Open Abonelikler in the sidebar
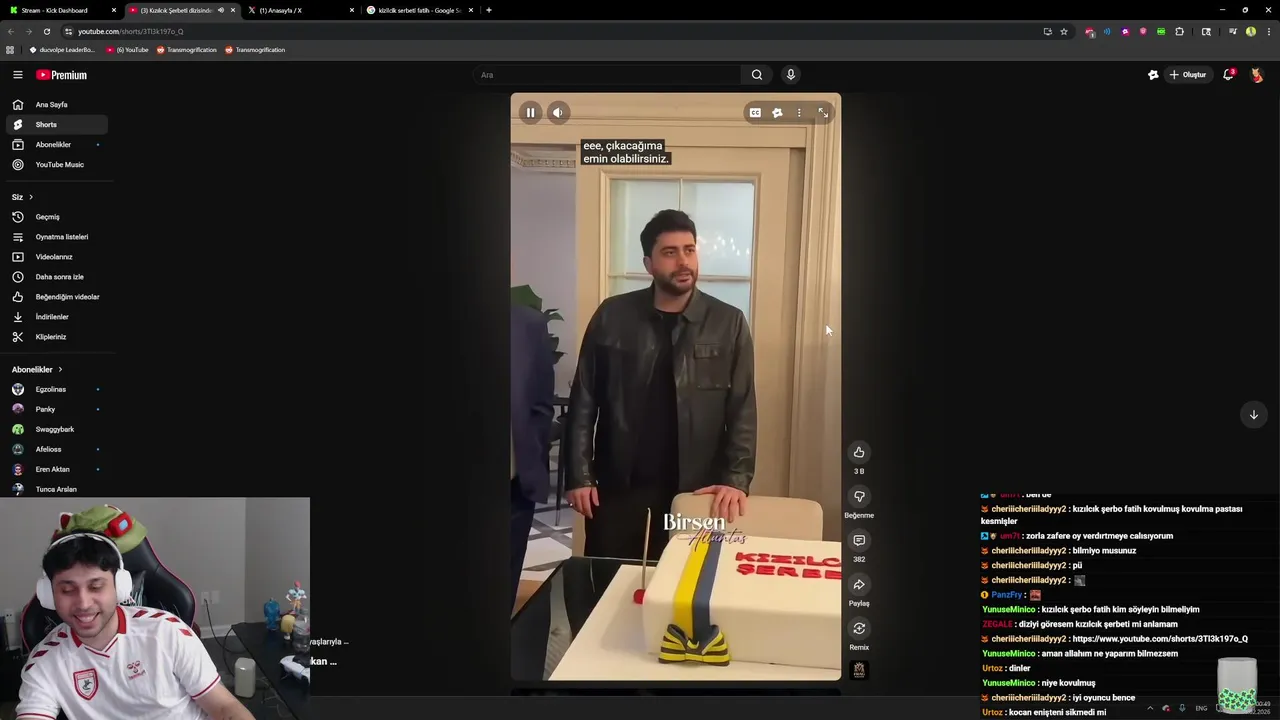Viewport: 1280px width, 720px height. pyautogui.click(x=56, y=144)
